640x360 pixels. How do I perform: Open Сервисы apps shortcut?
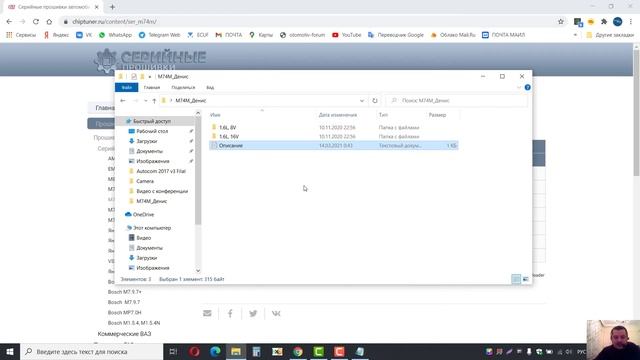click(x=21, y=35)
